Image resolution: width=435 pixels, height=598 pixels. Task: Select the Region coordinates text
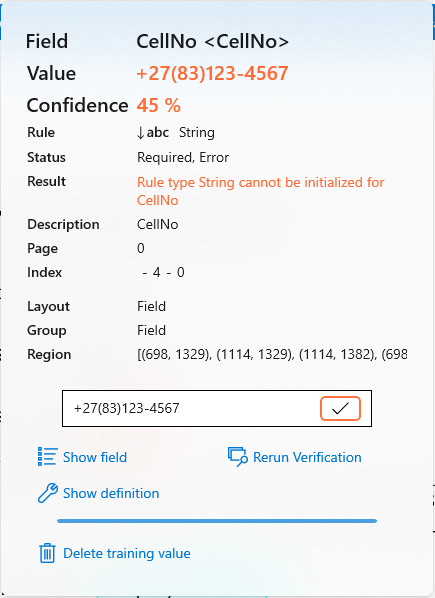(272, 354)
